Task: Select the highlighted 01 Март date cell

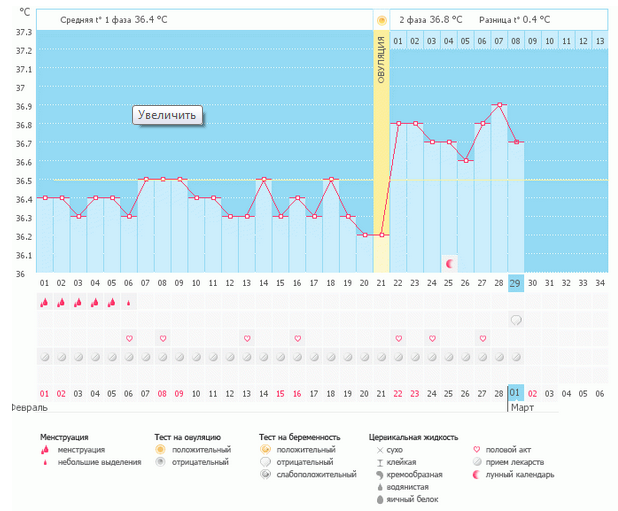Action: 516,393
